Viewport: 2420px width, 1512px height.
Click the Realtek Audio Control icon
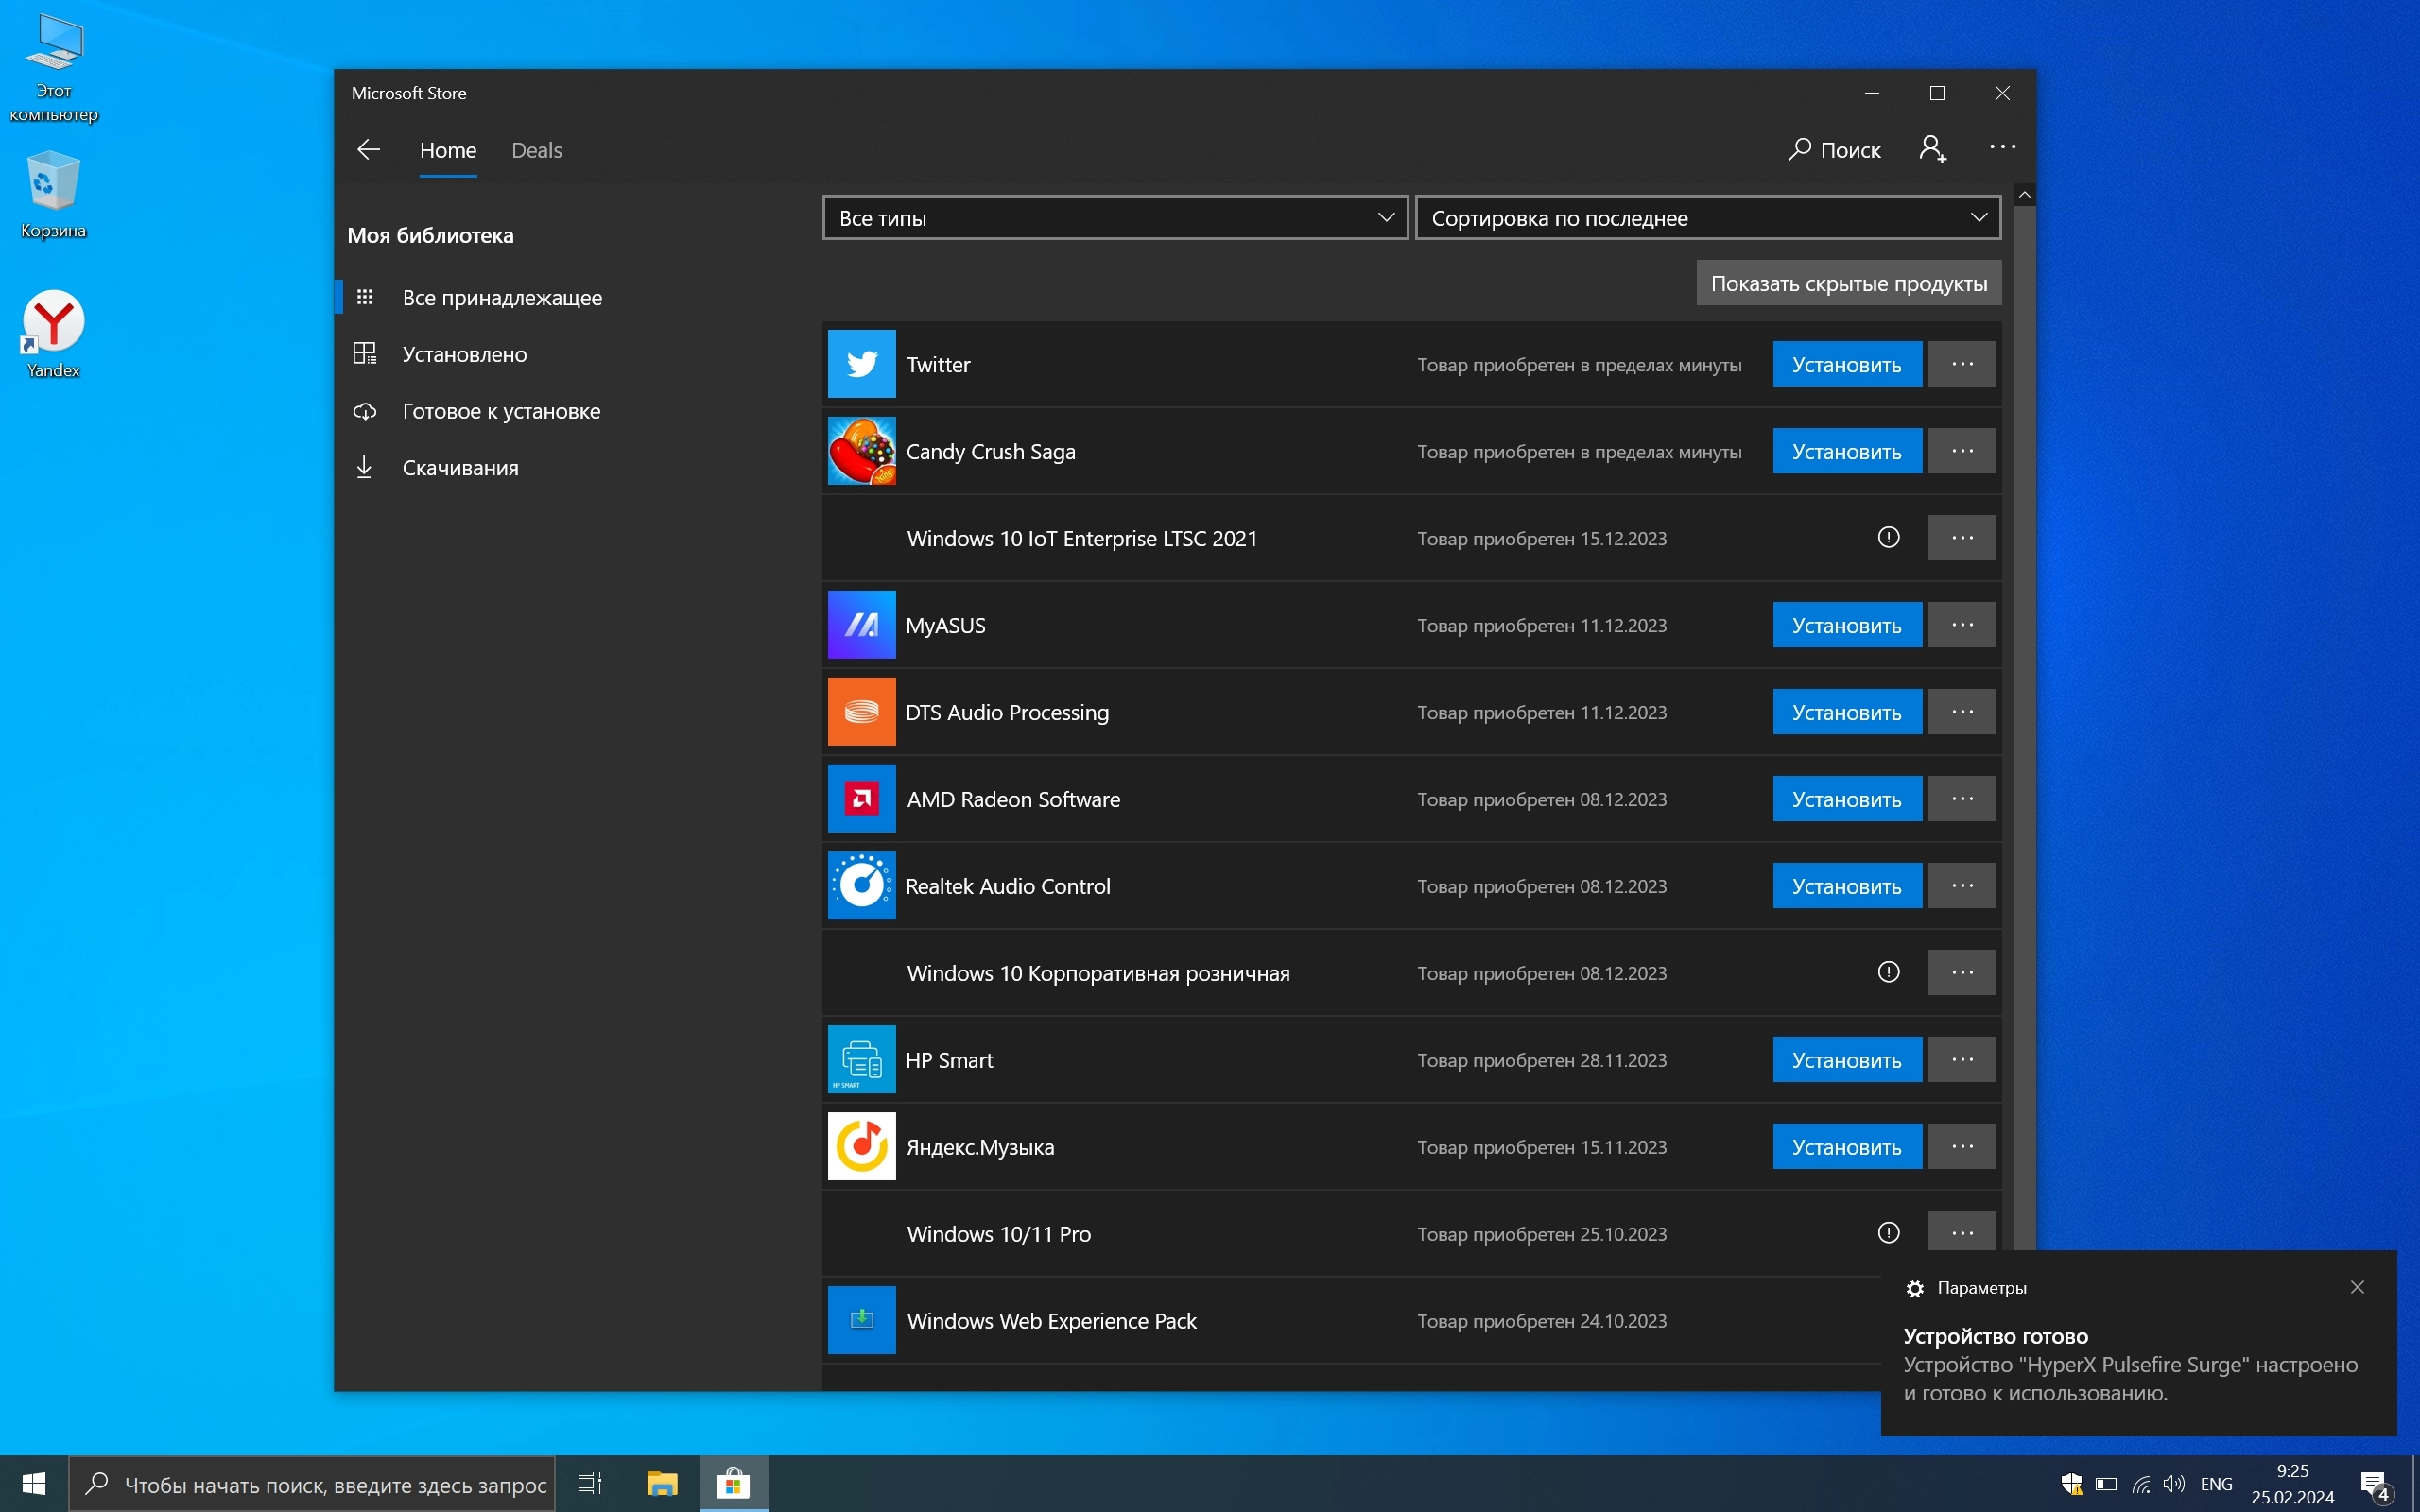click(861, 886)
